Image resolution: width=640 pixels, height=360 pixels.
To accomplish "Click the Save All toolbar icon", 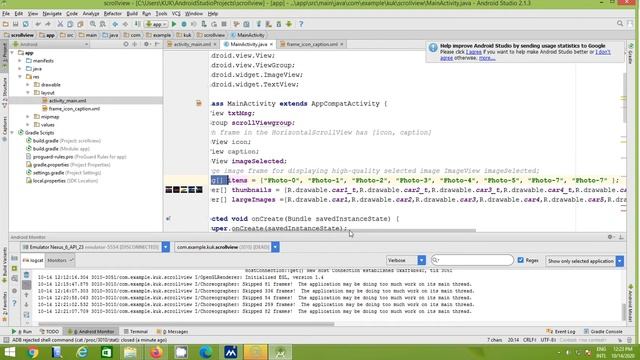I will [16, 24].
